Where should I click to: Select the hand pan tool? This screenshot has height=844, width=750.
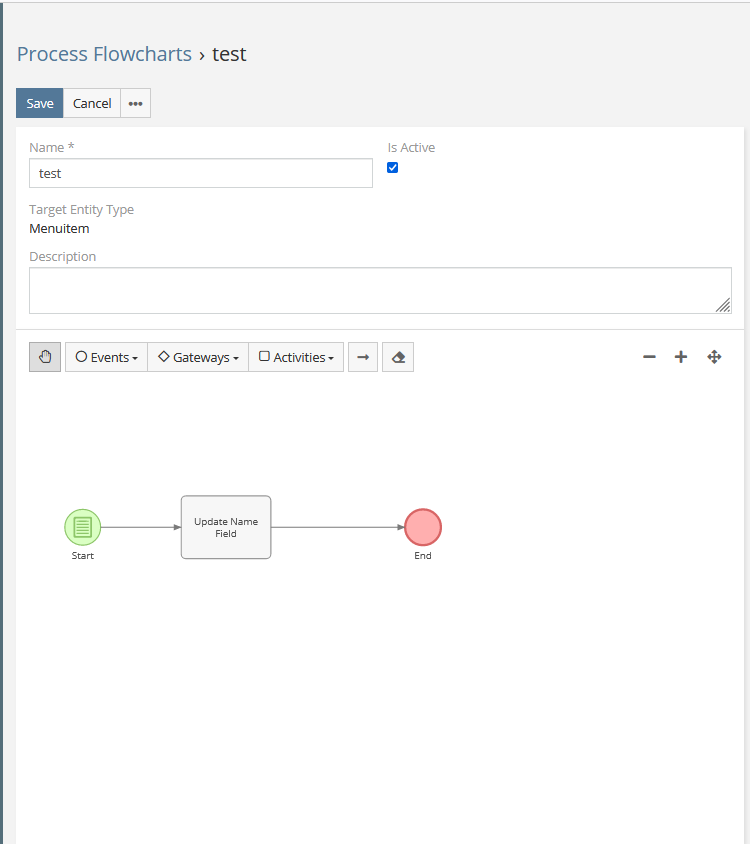pos(45,357)
